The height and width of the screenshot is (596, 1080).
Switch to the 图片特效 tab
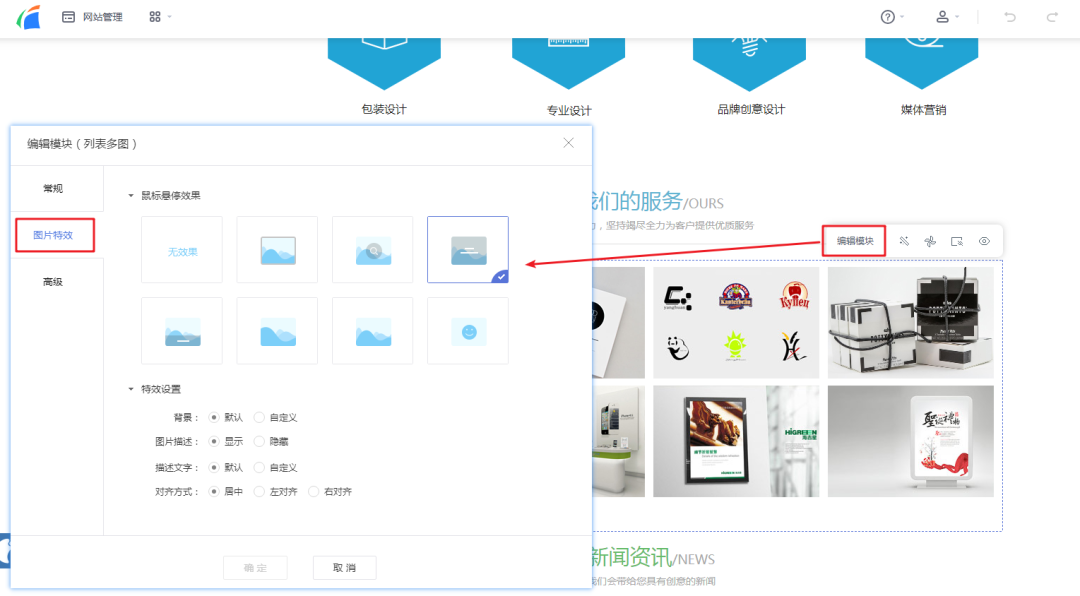(53, 235)
